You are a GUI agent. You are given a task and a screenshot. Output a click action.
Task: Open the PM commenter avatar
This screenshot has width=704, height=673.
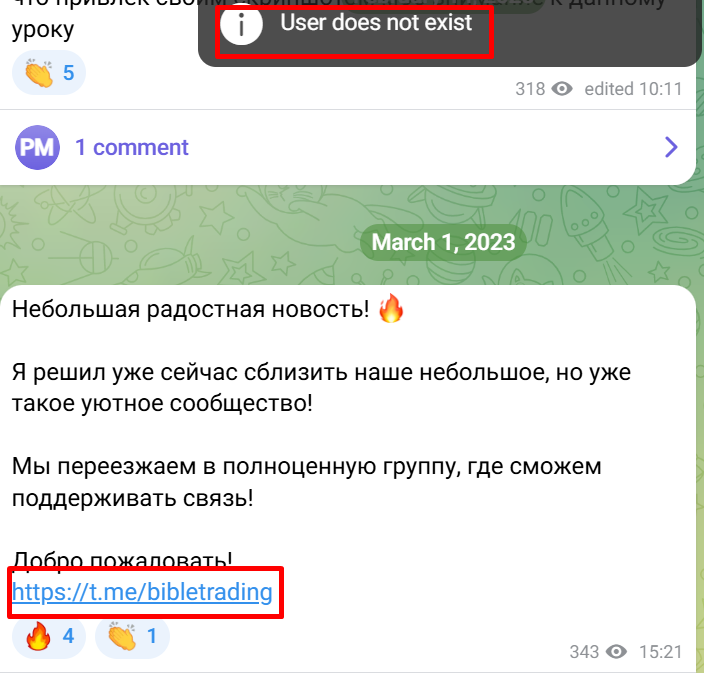pyautogui.click(x=37, y=147)
